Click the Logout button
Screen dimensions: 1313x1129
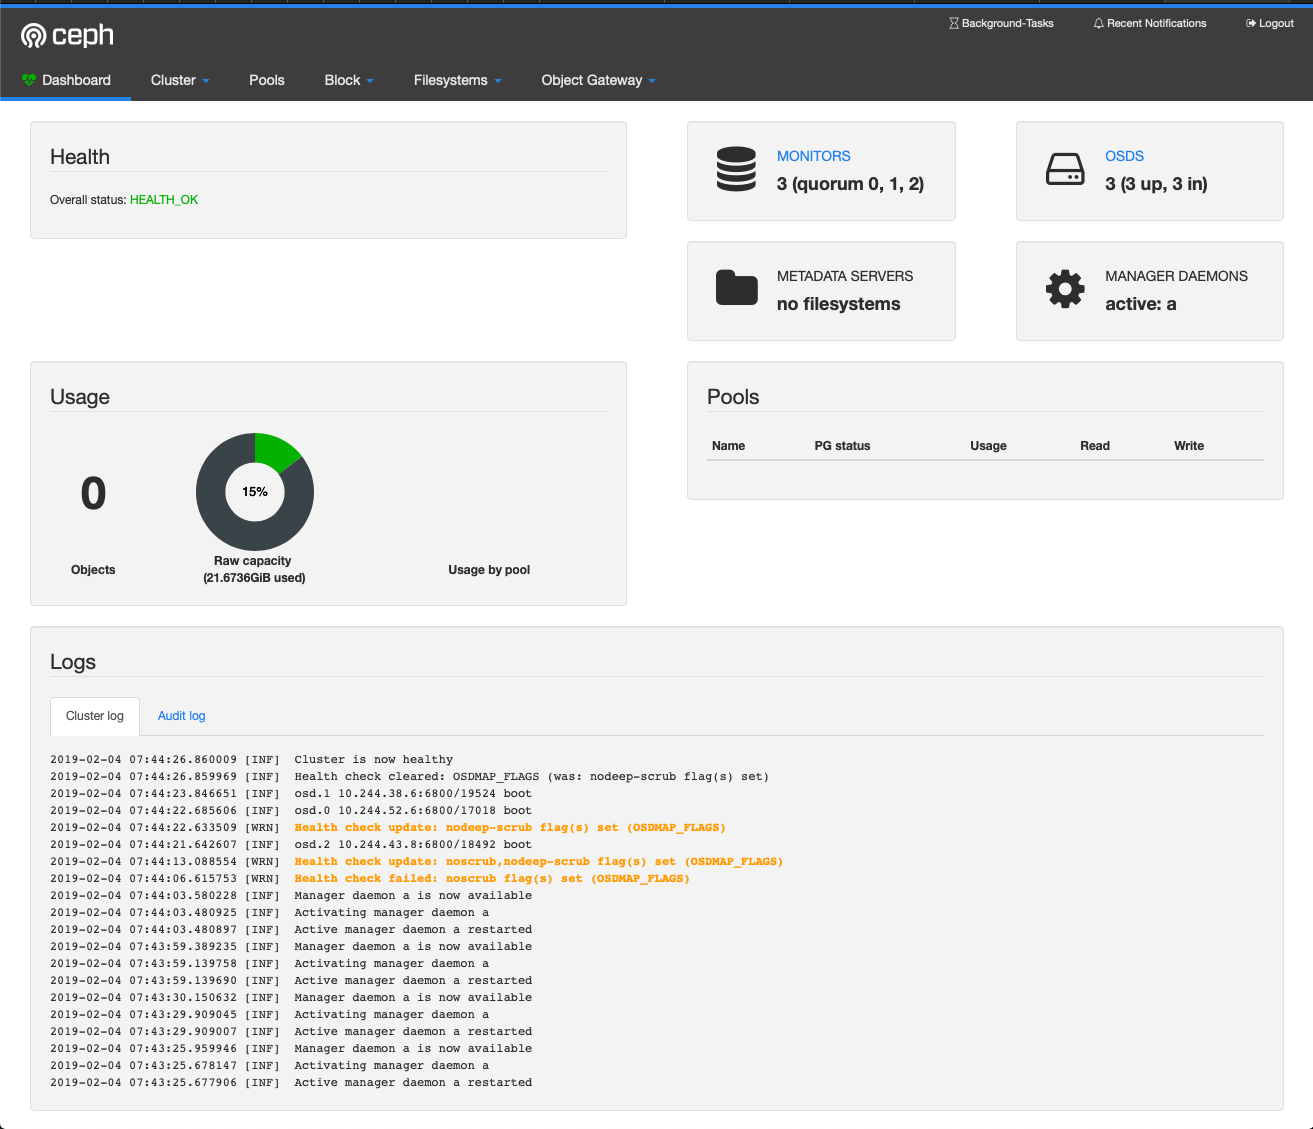coord(1270,23)
